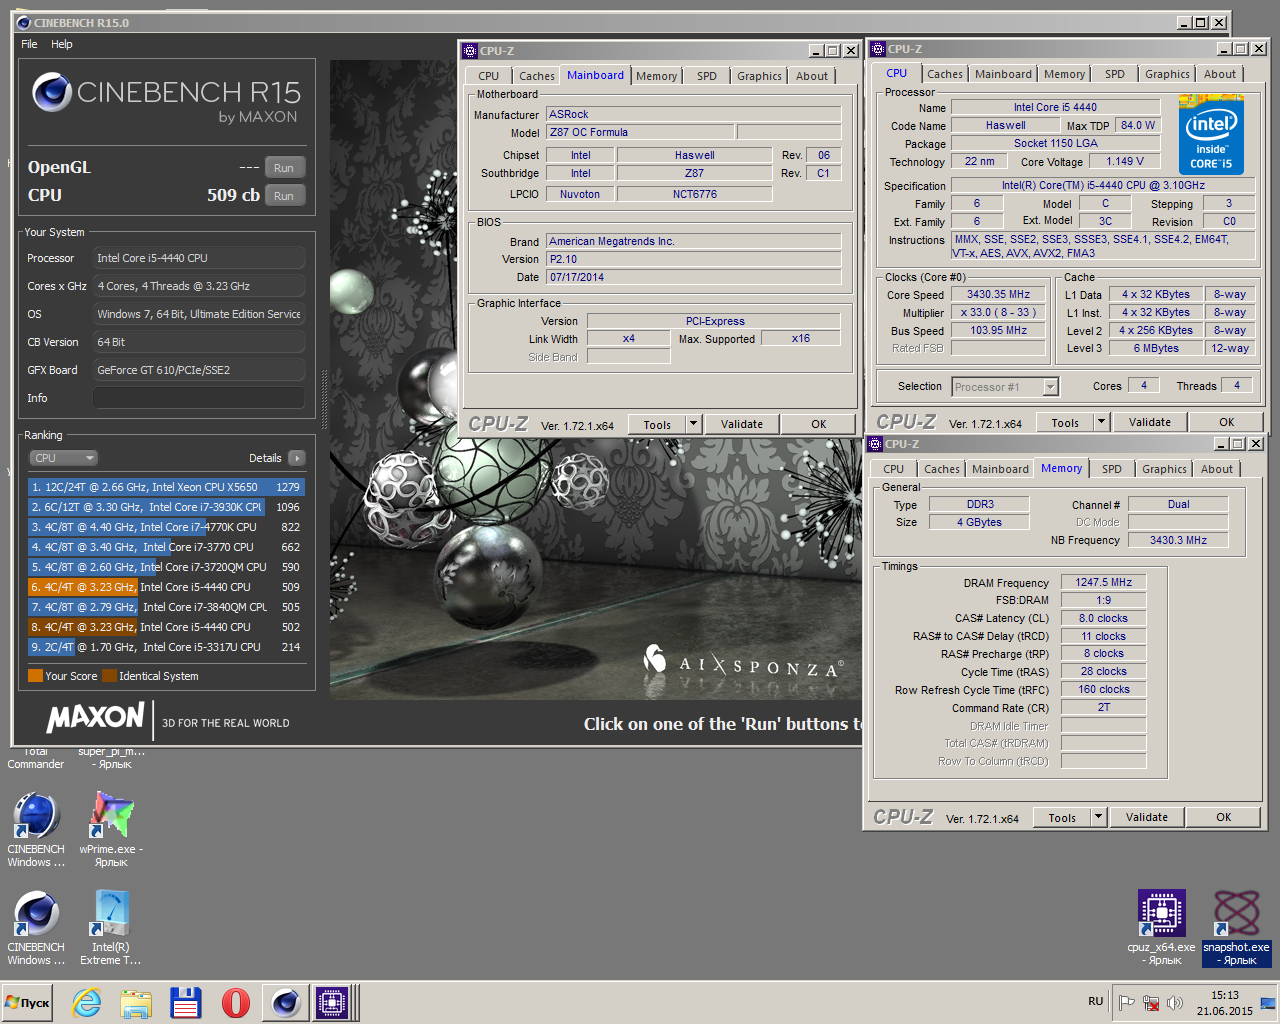Open the volume speaker tray icon
This screenshot has height=1024, width=1280.
click(1175, 1002)
